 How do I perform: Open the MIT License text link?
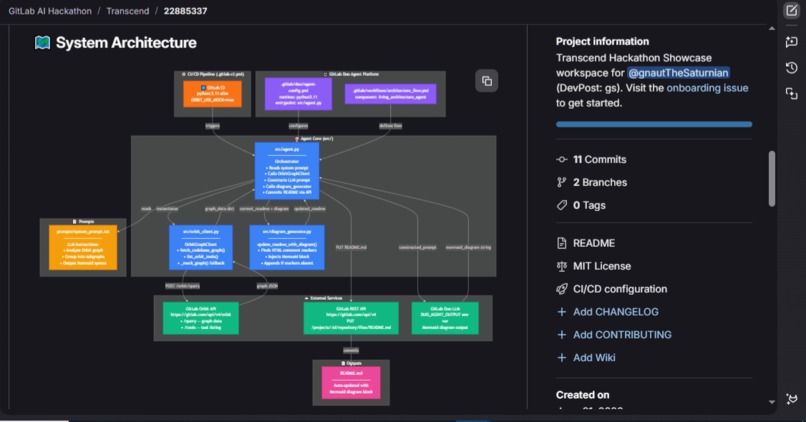click(x=602, y=266)
